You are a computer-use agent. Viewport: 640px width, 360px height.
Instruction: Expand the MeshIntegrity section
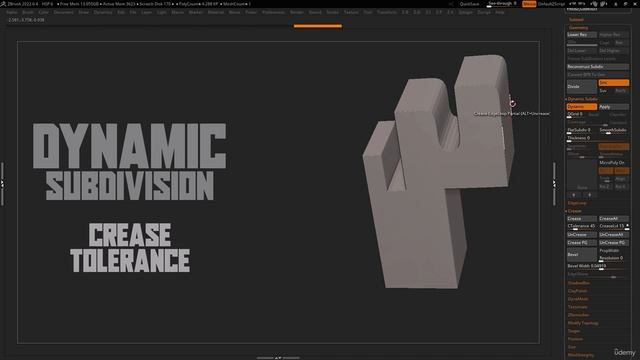[581, 355]
